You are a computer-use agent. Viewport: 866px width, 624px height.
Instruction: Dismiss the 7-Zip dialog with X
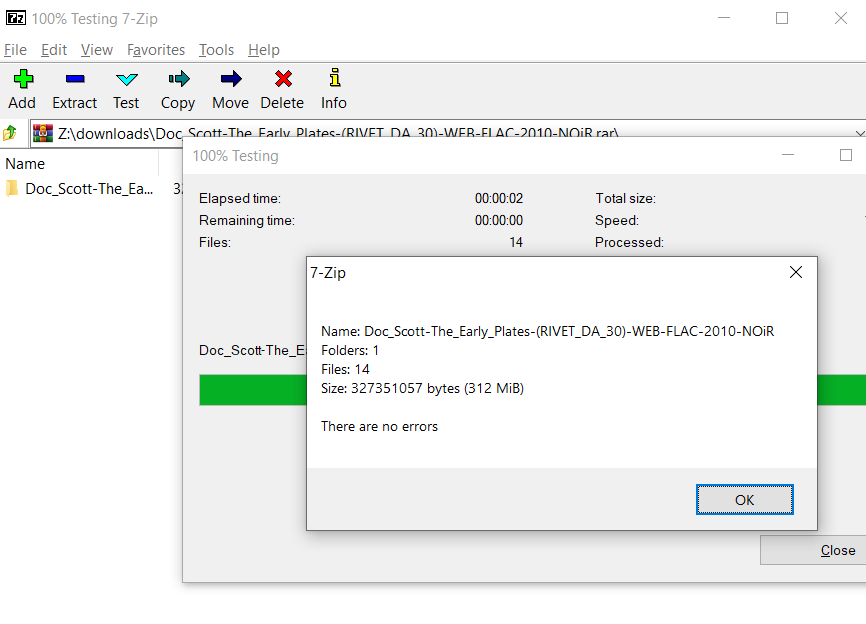[x=796, y=272]
